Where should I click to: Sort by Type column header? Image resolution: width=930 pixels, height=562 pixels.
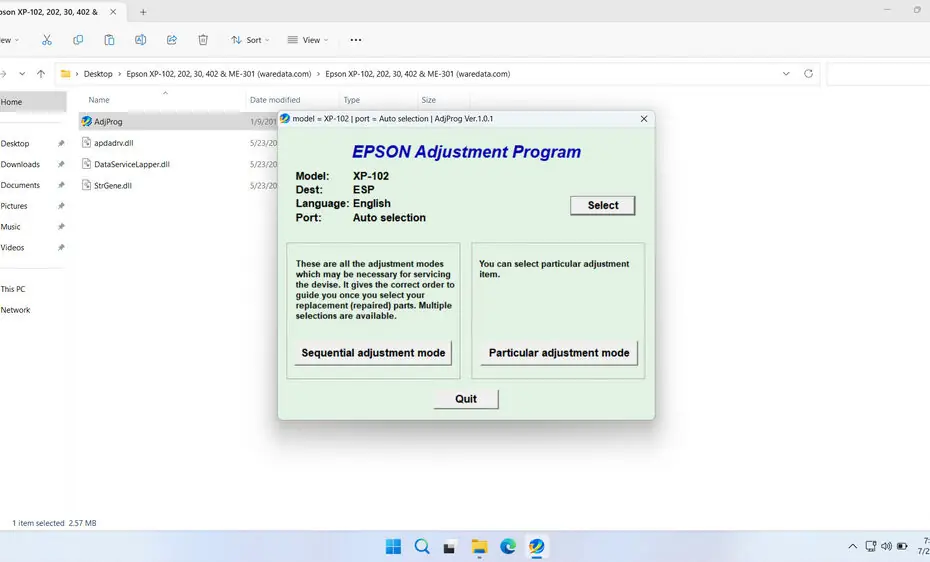352,100
